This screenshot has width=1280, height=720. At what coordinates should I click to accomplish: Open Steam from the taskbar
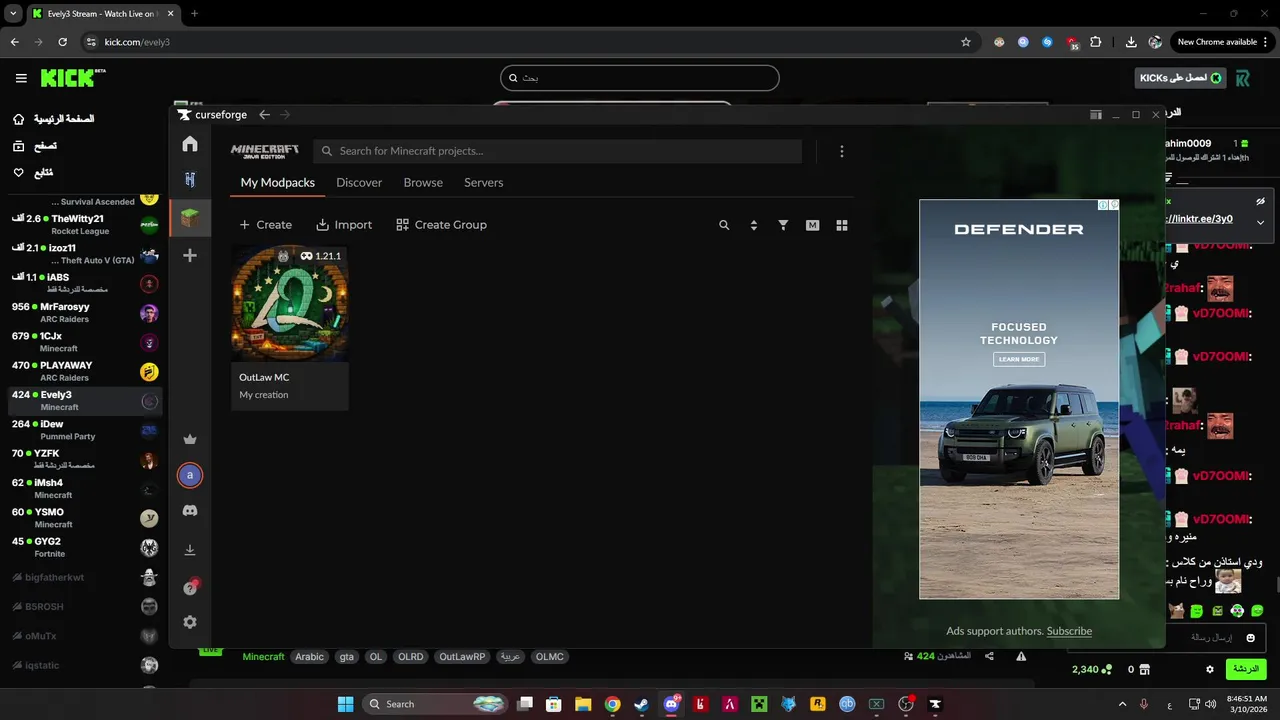tap(641, 704)
